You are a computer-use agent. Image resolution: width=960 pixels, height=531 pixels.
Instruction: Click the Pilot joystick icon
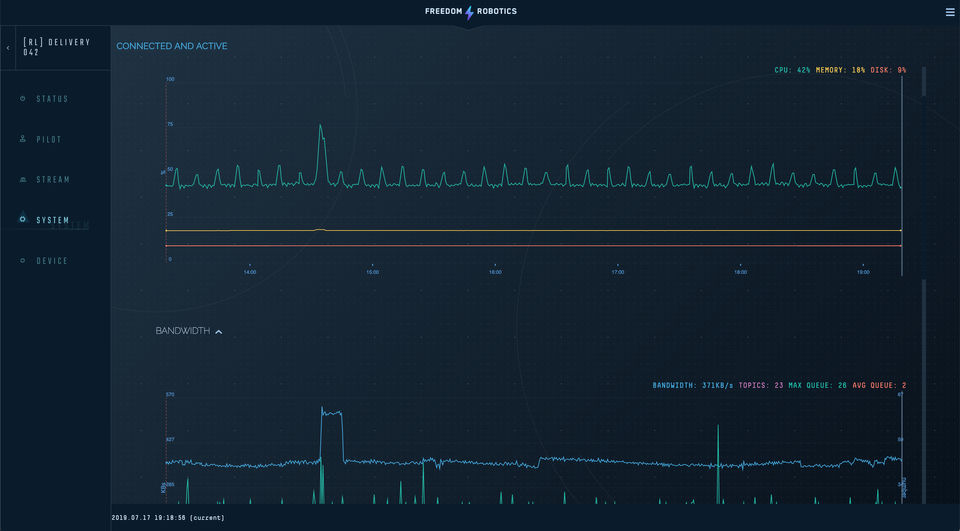(23, 139)
